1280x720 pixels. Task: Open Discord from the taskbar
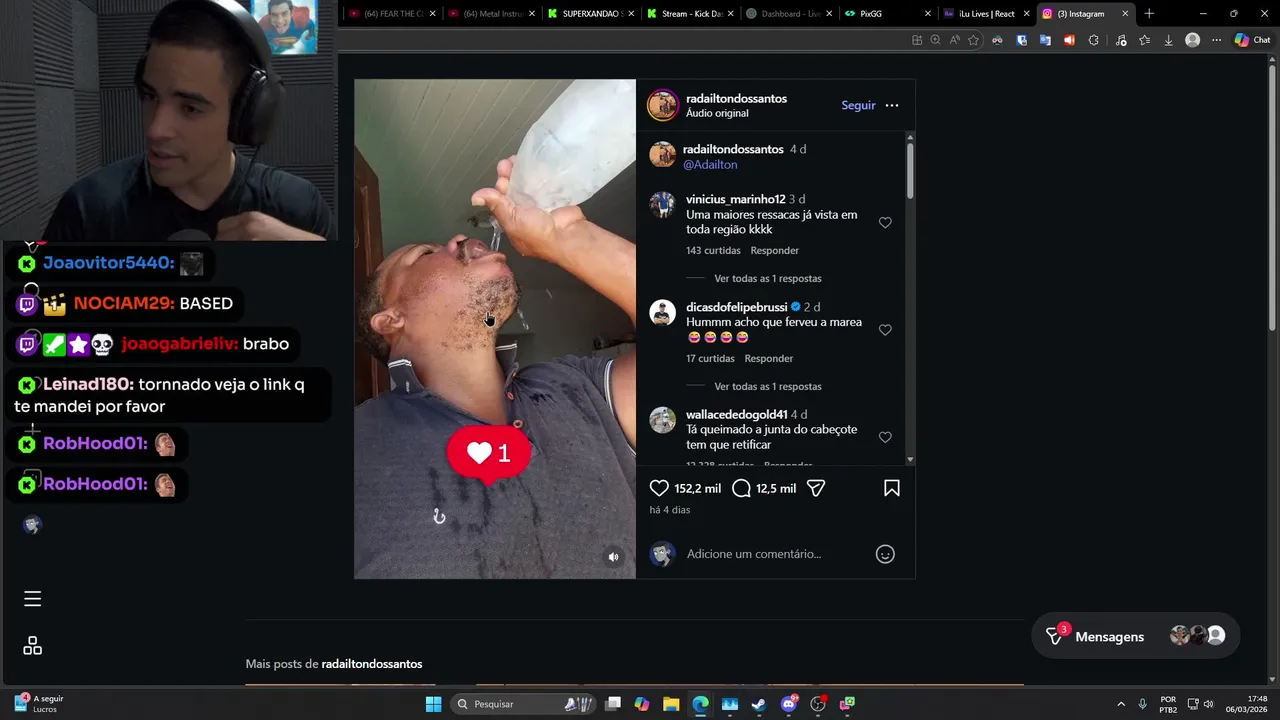tap(789, 704)
